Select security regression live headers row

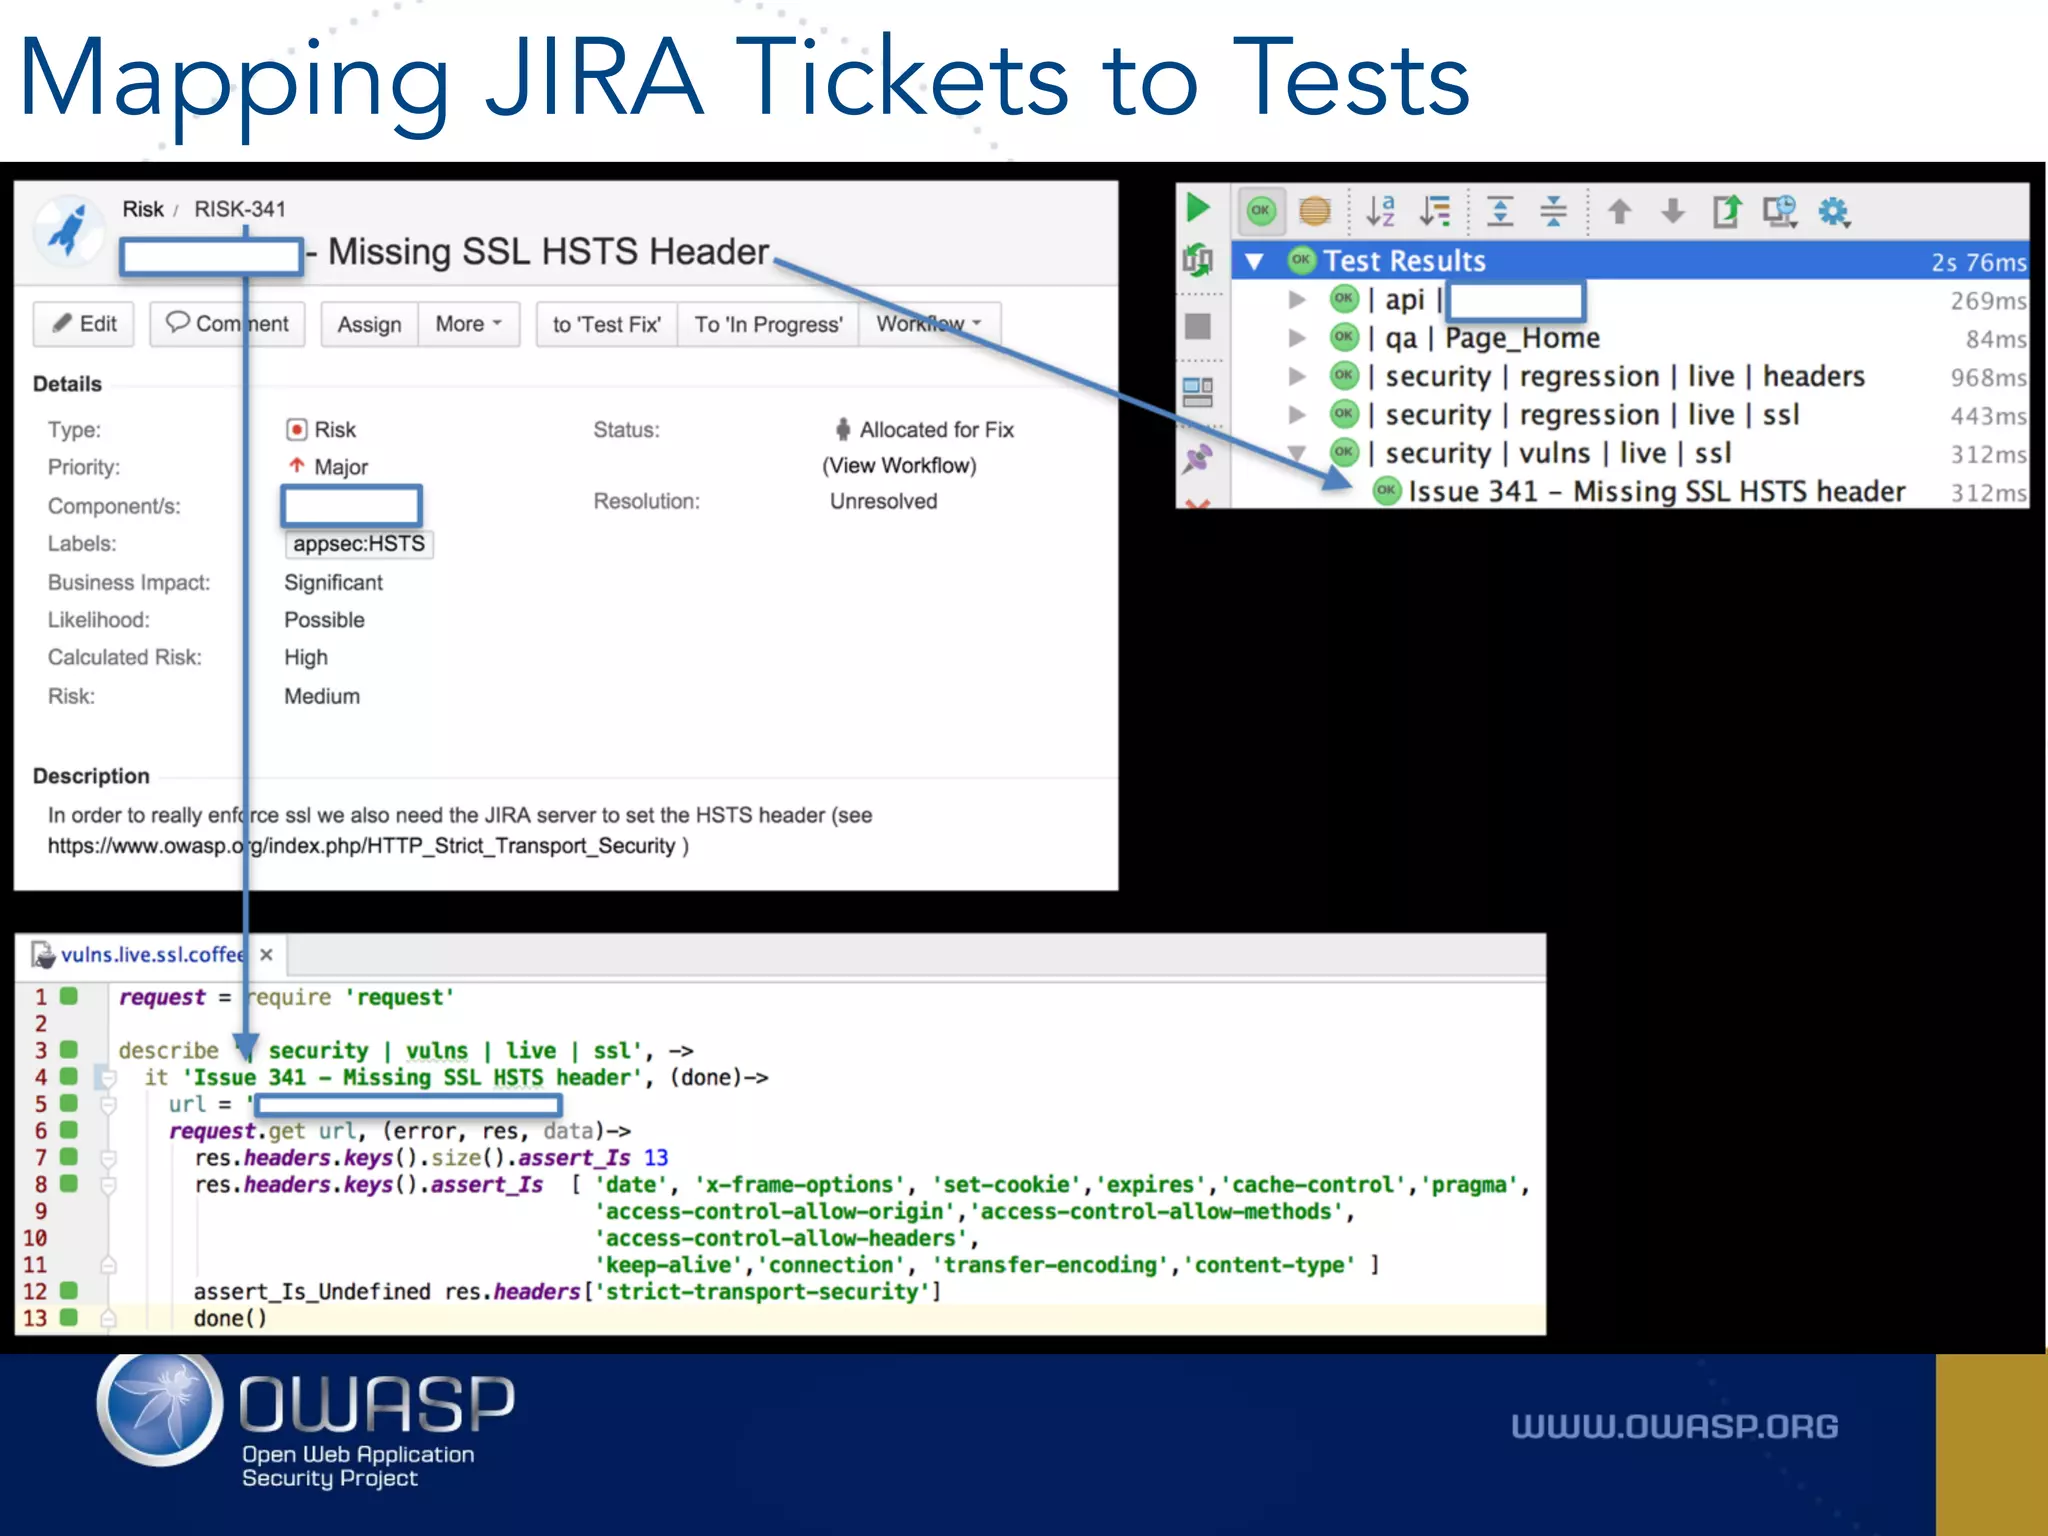pos(1630,376)
